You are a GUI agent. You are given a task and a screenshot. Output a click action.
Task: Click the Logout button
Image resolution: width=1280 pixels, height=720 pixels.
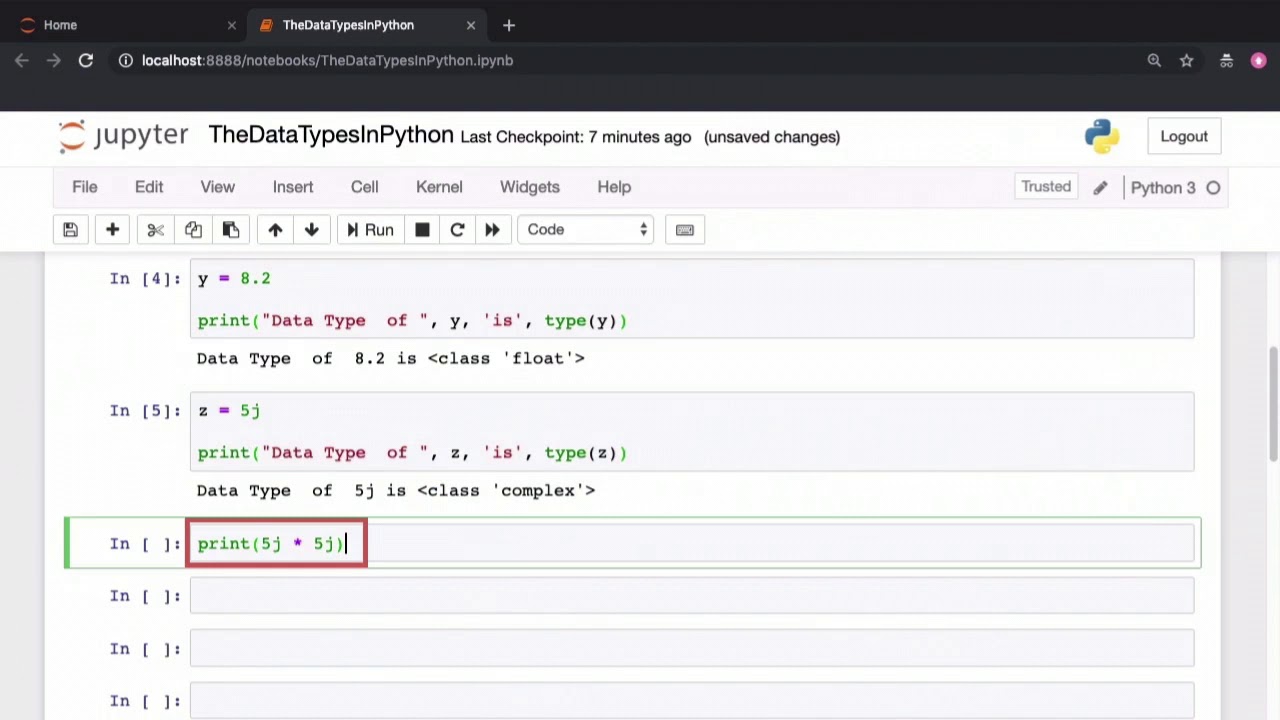(x=1184, y=137)
